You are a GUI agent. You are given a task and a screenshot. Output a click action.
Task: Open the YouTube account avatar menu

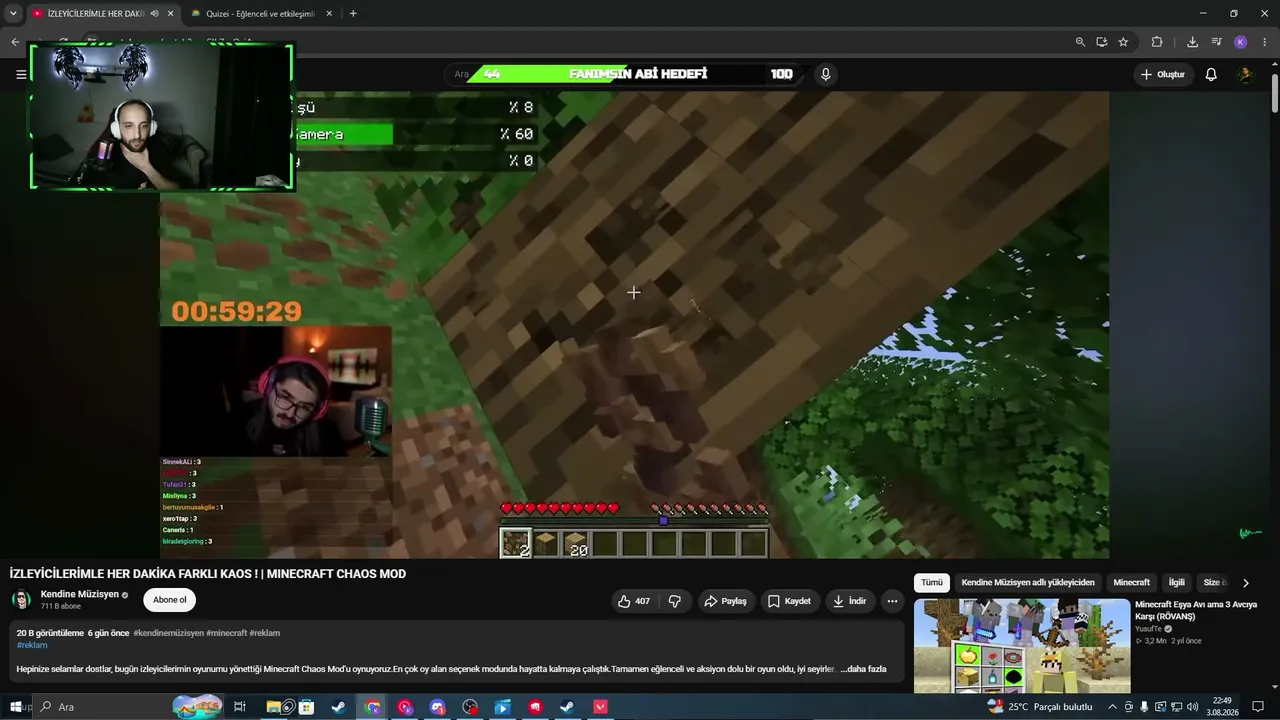pyautogui.click(x=1245, y=74)
